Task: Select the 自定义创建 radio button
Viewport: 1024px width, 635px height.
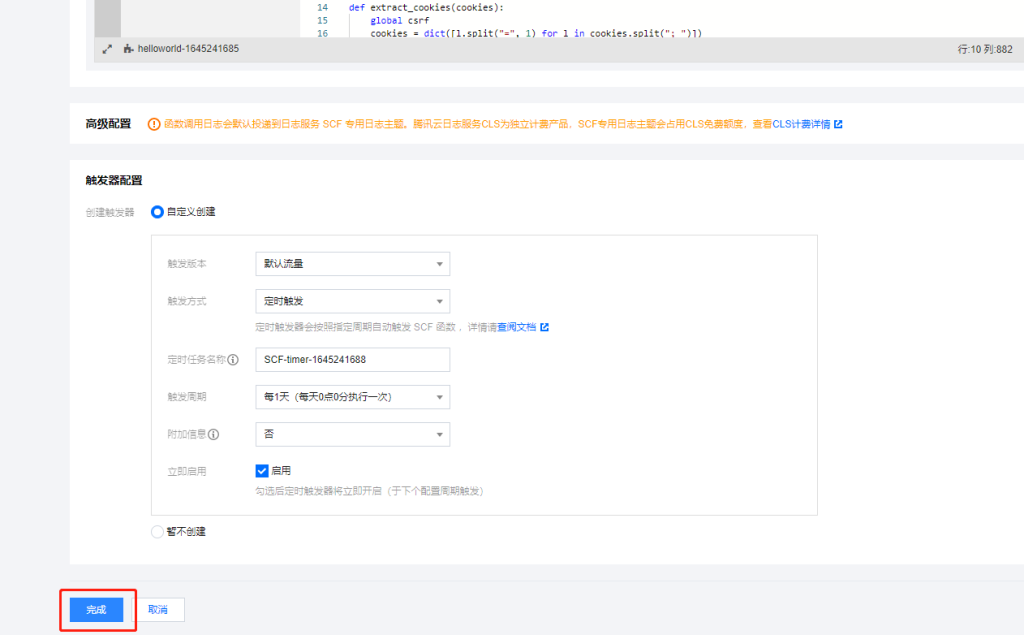Action: pos(157,212)
